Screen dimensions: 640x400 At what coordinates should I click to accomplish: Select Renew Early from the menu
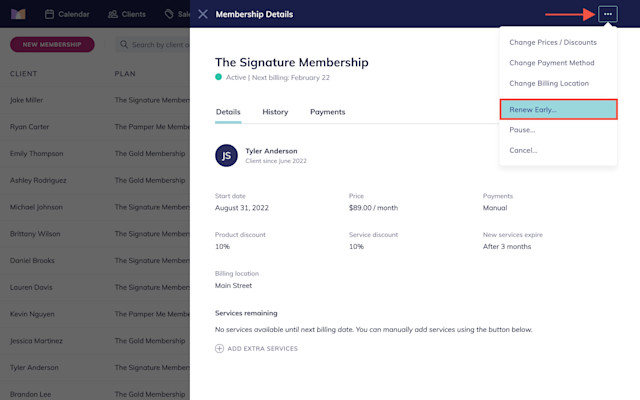pyautogui.click(x=558, y=109)
